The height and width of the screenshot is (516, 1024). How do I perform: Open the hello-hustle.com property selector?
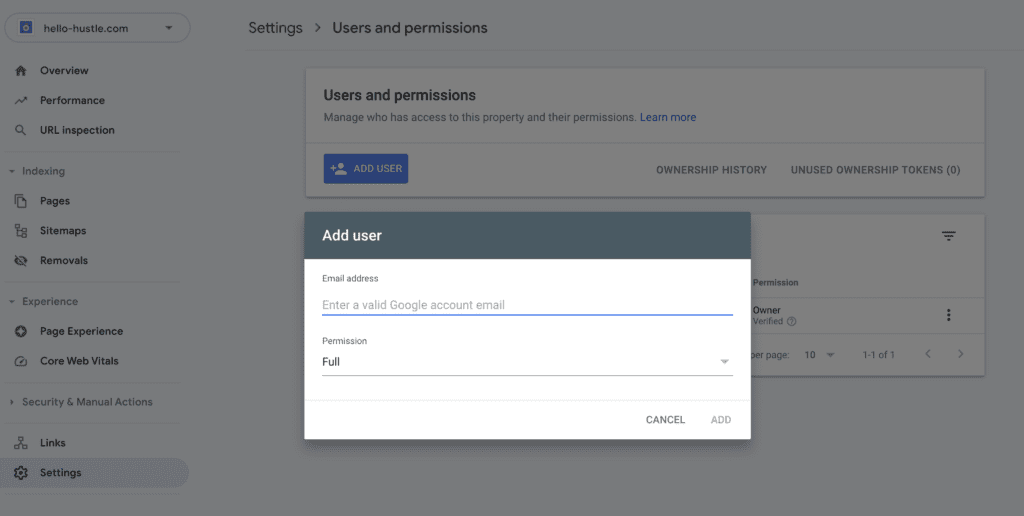(x=97, y=28)
